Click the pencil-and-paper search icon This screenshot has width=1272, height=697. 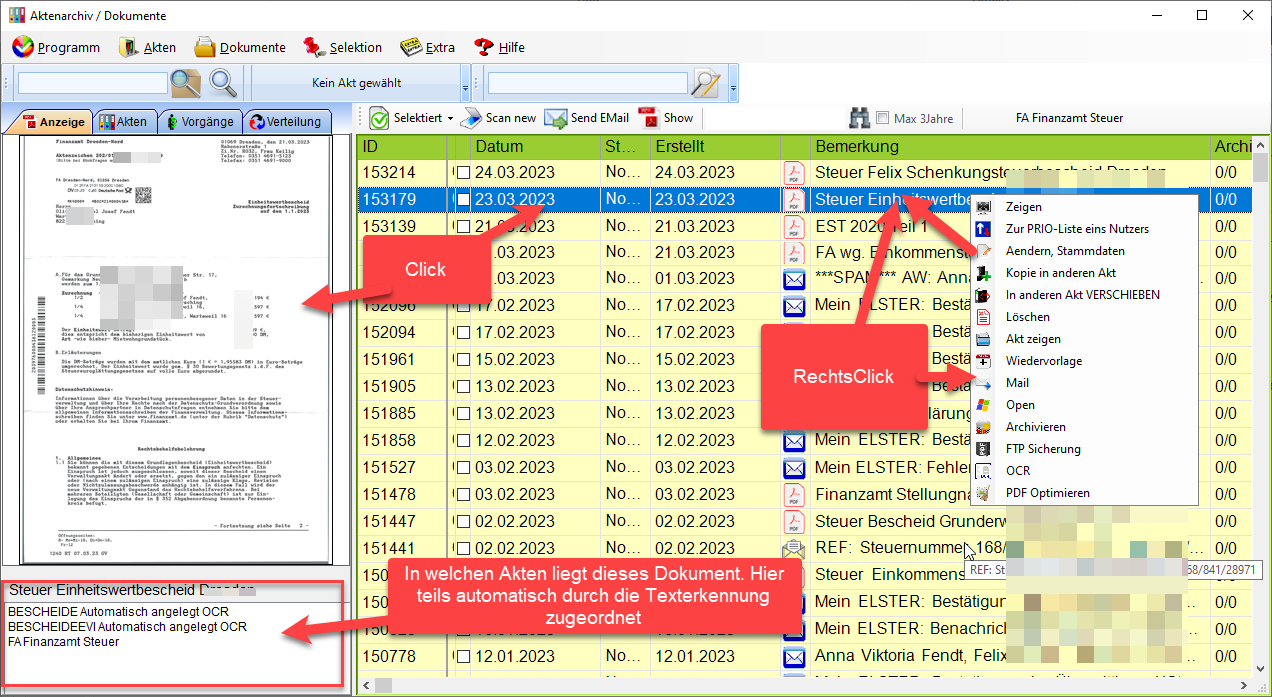pyautogui.click(x=707, y=83)
